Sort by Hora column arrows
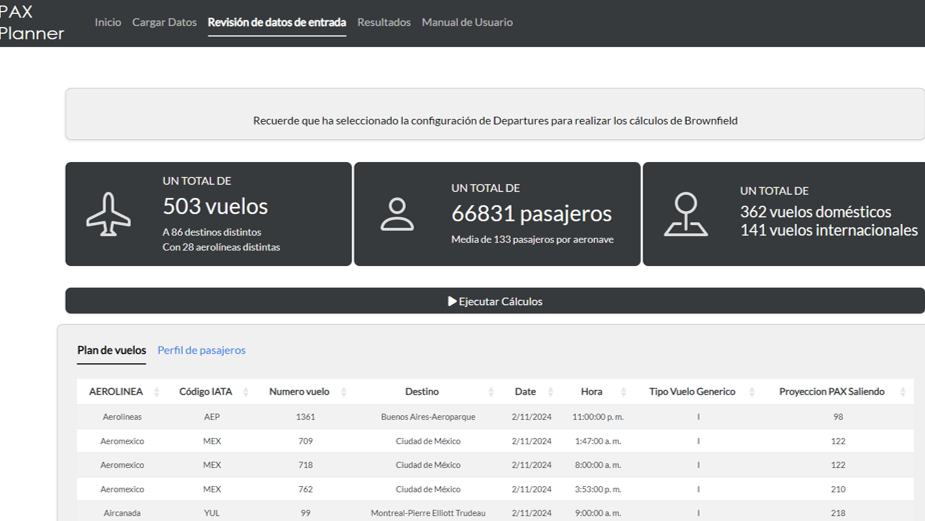925x521 pixels. tap(623, 392)
